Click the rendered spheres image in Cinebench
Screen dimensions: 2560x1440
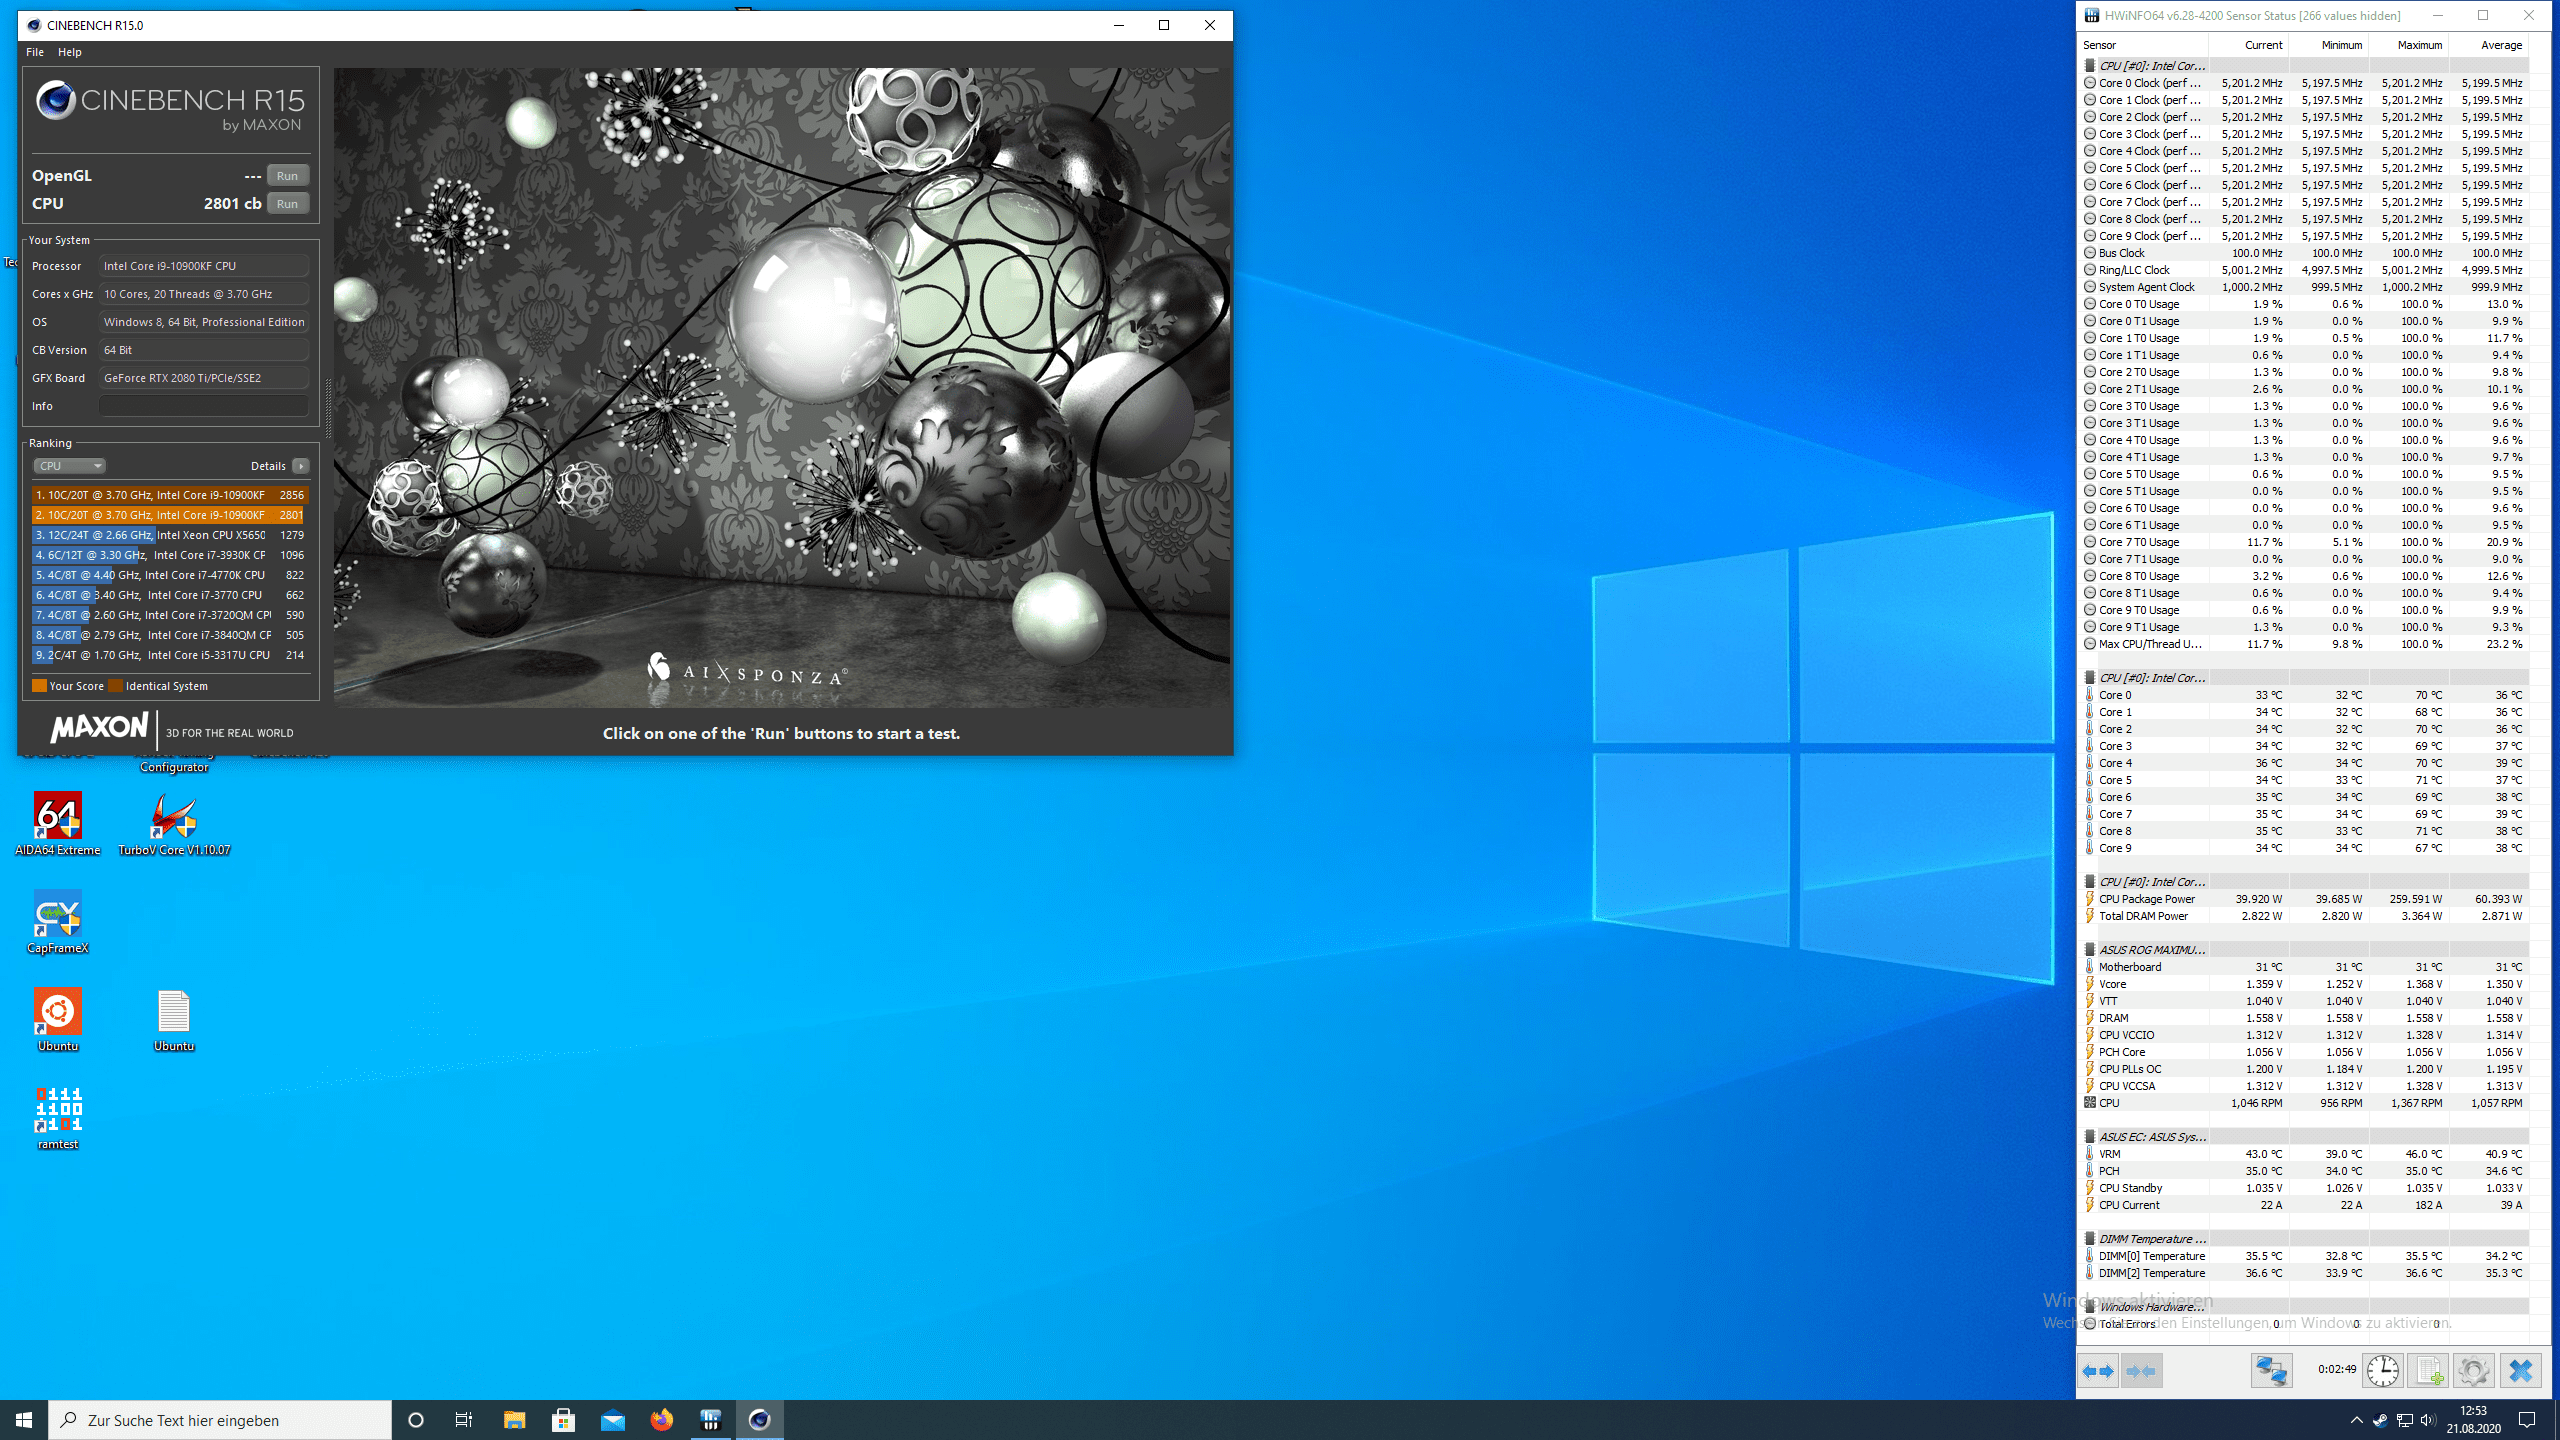pos(782,388)
